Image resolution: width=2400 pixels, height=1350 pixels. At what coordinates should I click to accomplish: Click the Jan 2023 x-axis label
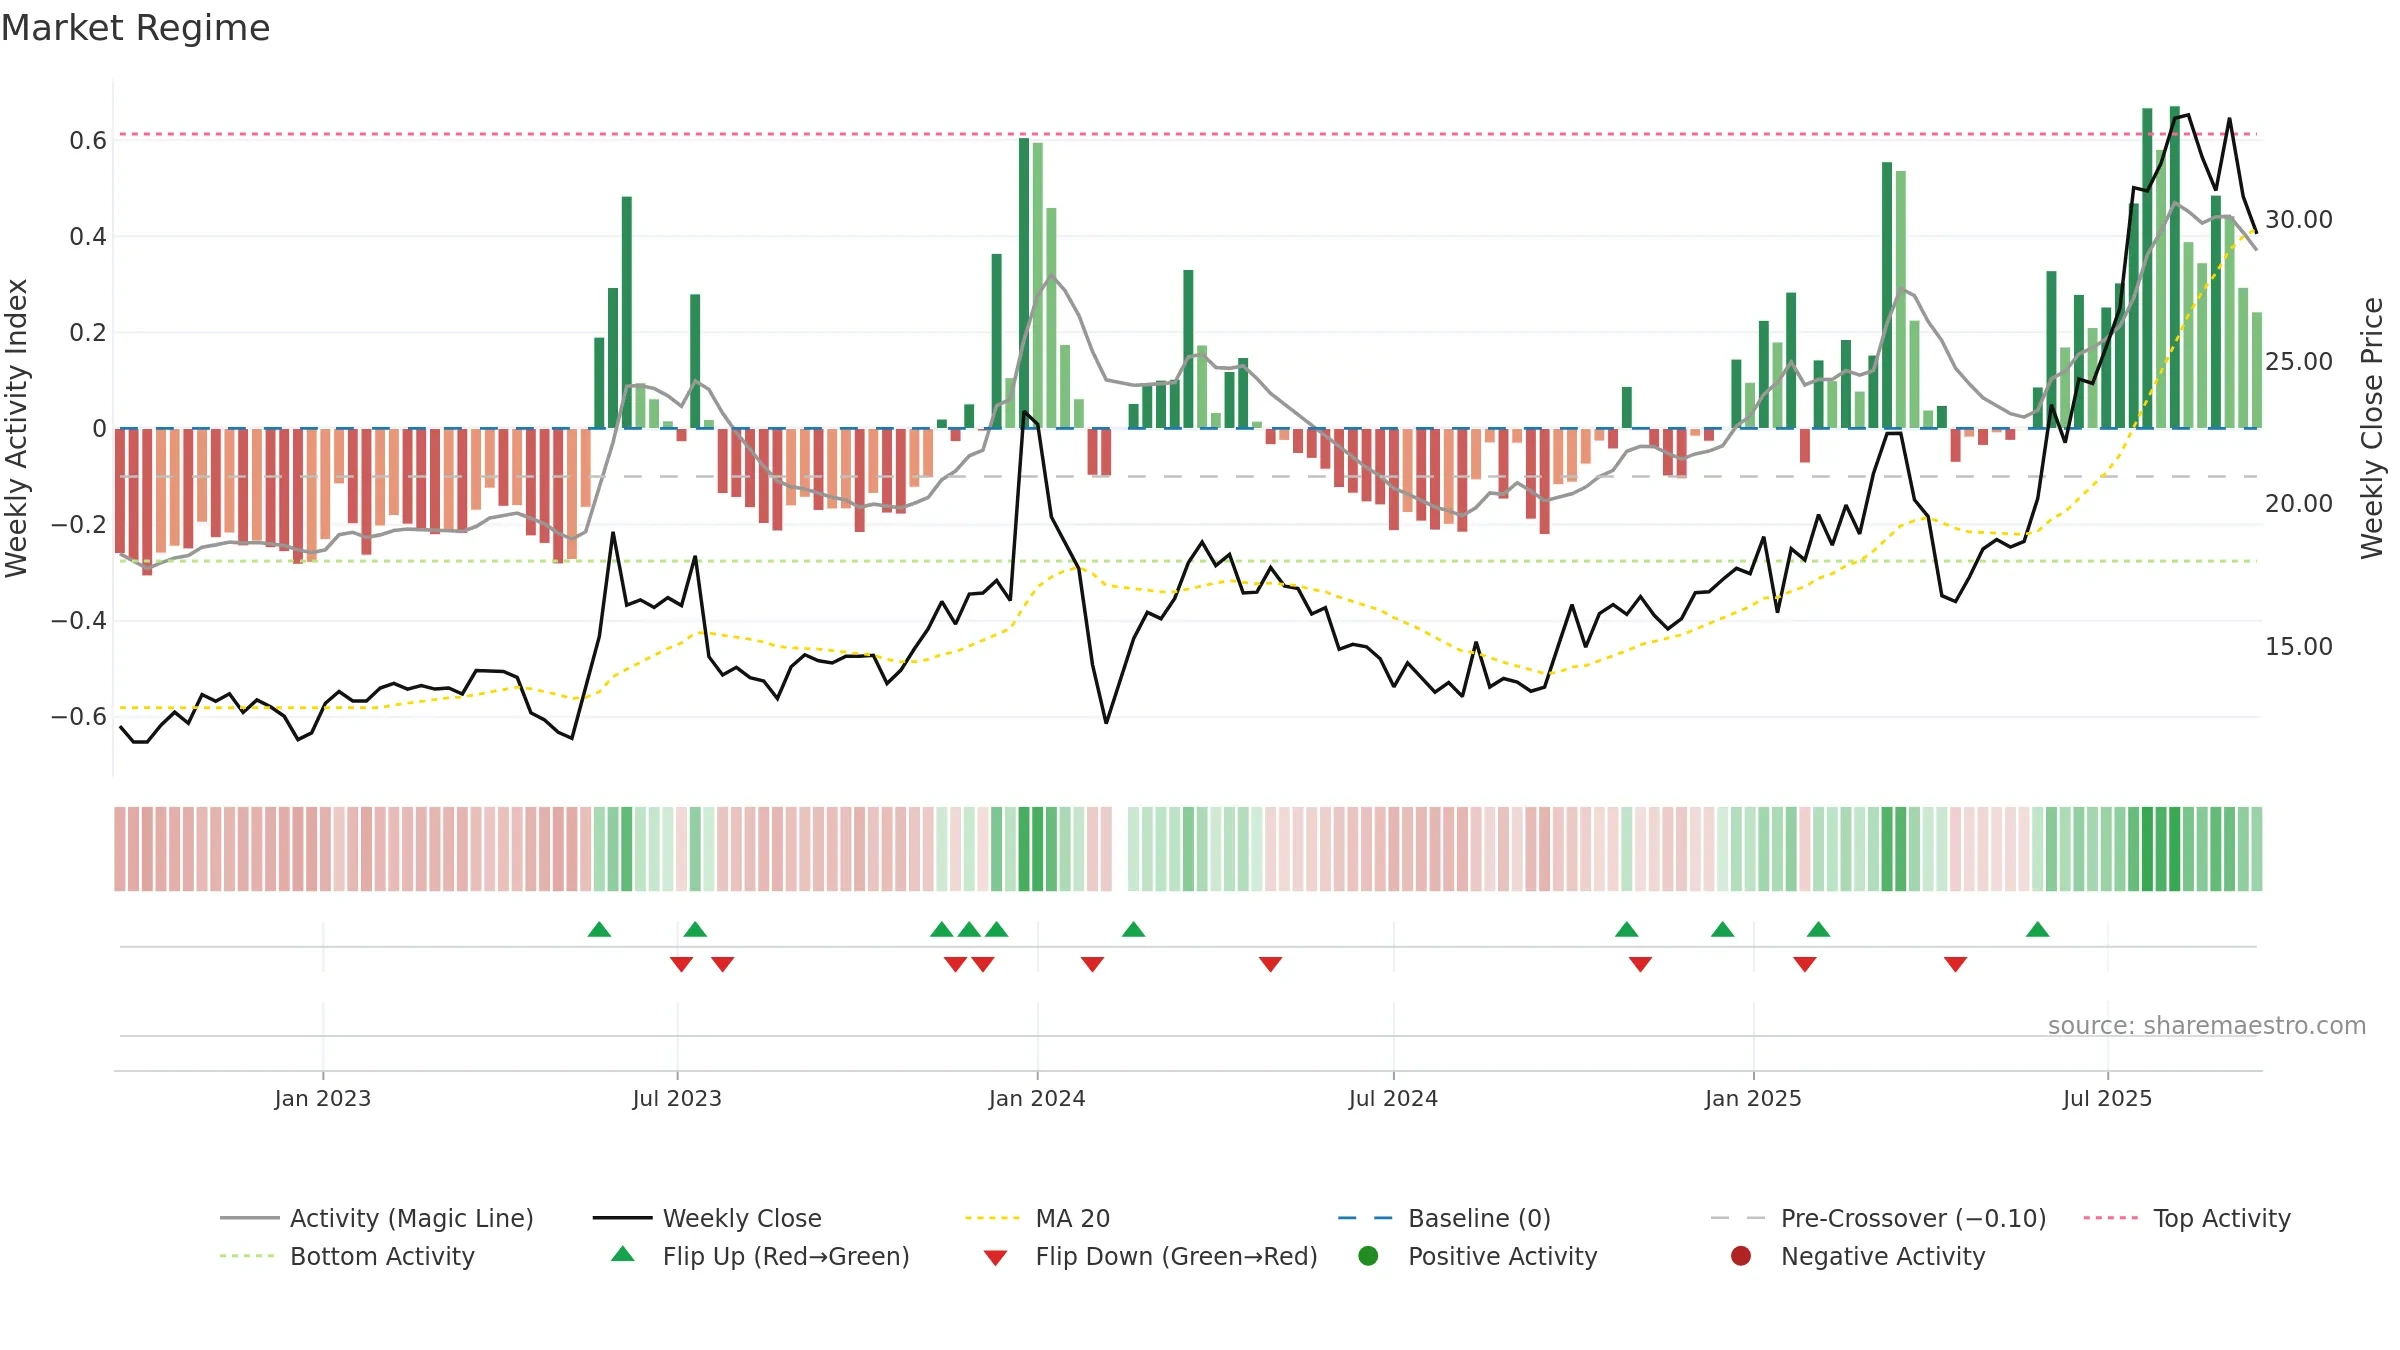pos(322,1098)
